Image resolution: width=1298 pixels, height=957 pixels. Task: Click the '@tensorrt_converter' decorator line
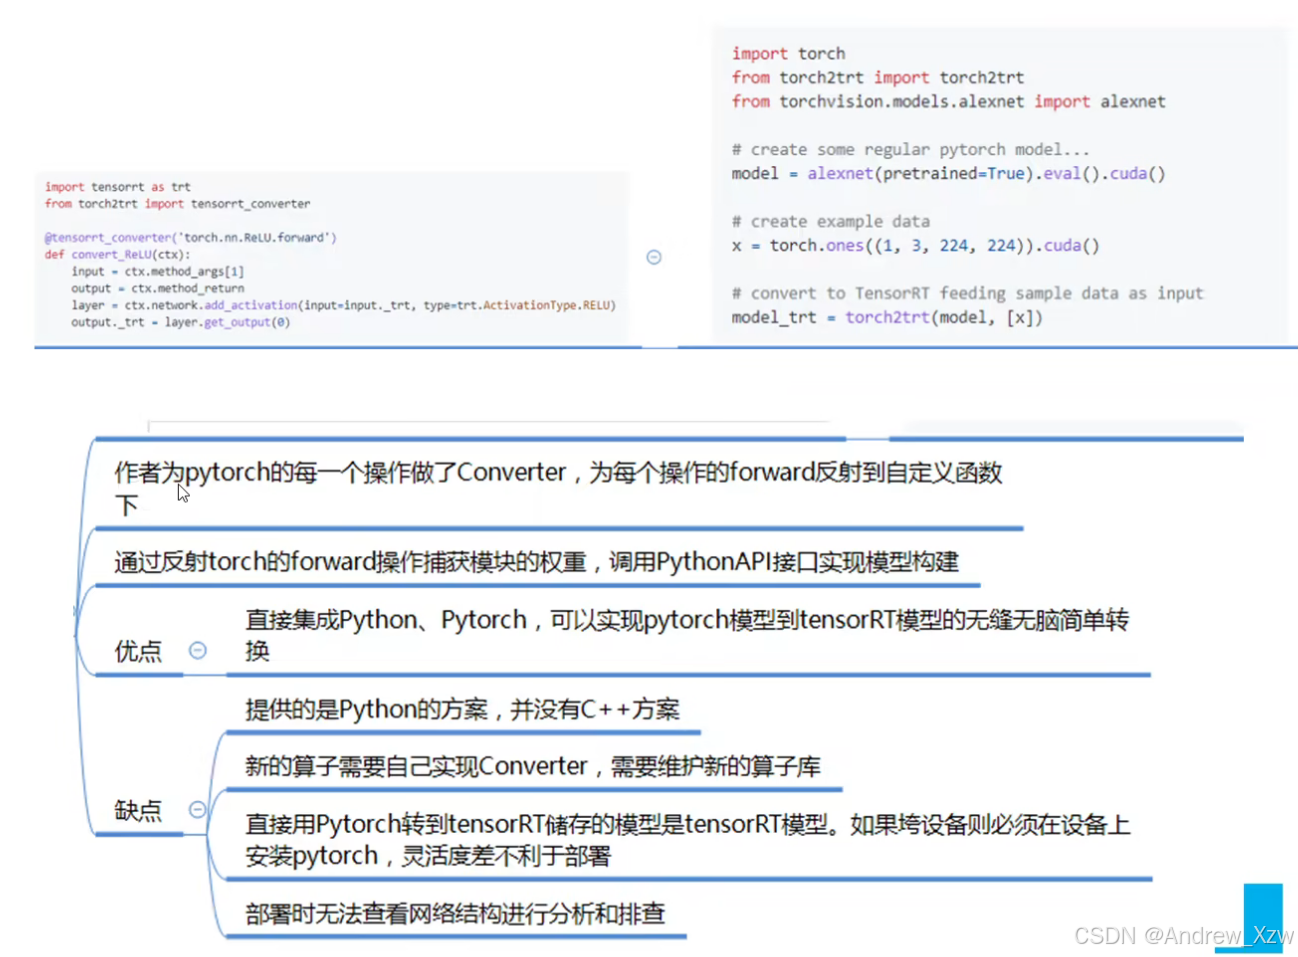[190, 237]
